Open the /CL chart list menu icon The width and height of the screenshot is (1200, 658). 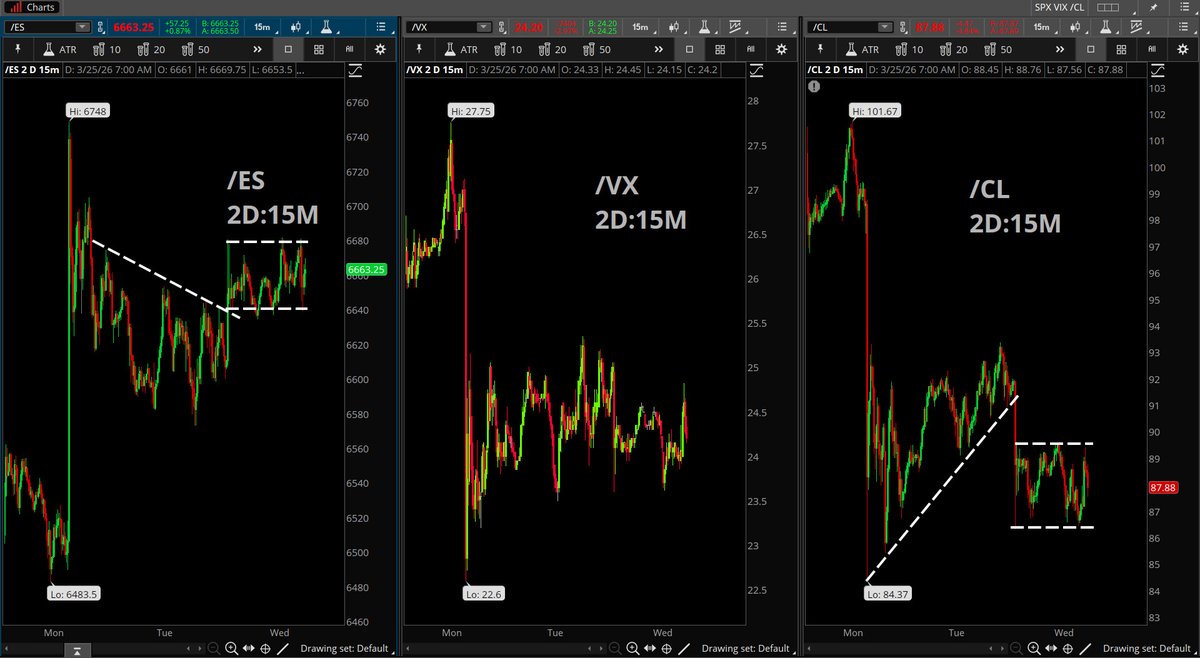(1184, 27)
